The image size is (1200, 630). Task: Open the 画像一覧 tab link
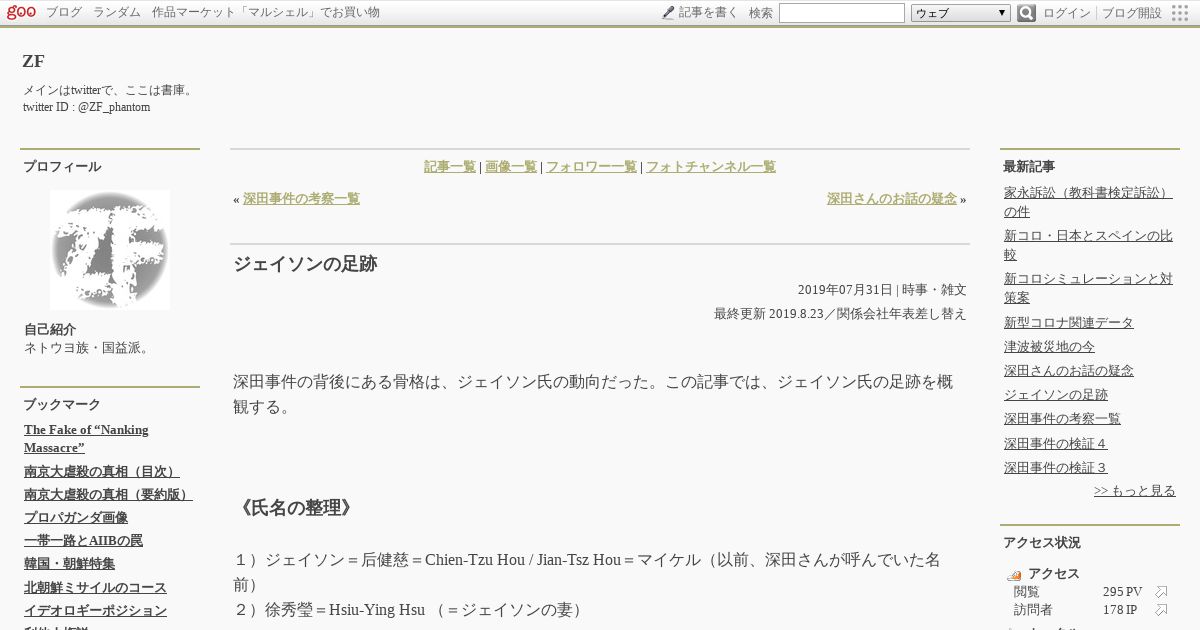[x=511, y=167]
